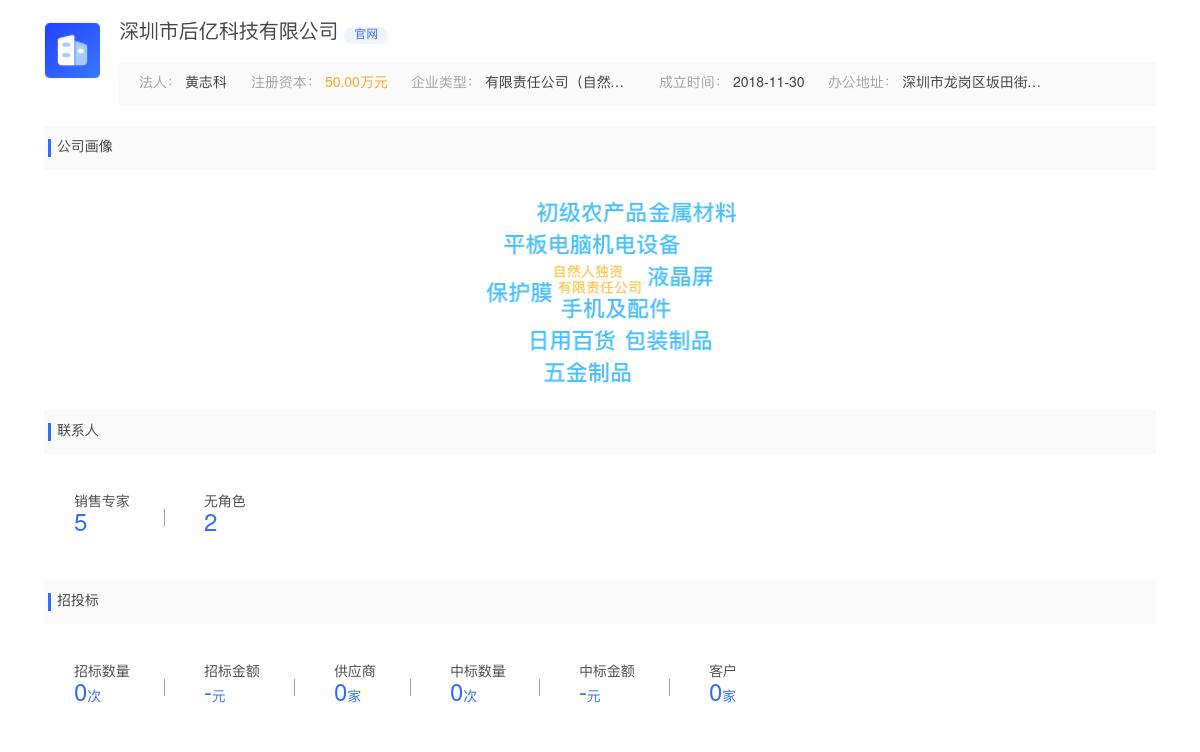Expand the truncated 企业类型 company type text
The image size is (1200, 752).
pyautogui.click(x=554, y=82)
